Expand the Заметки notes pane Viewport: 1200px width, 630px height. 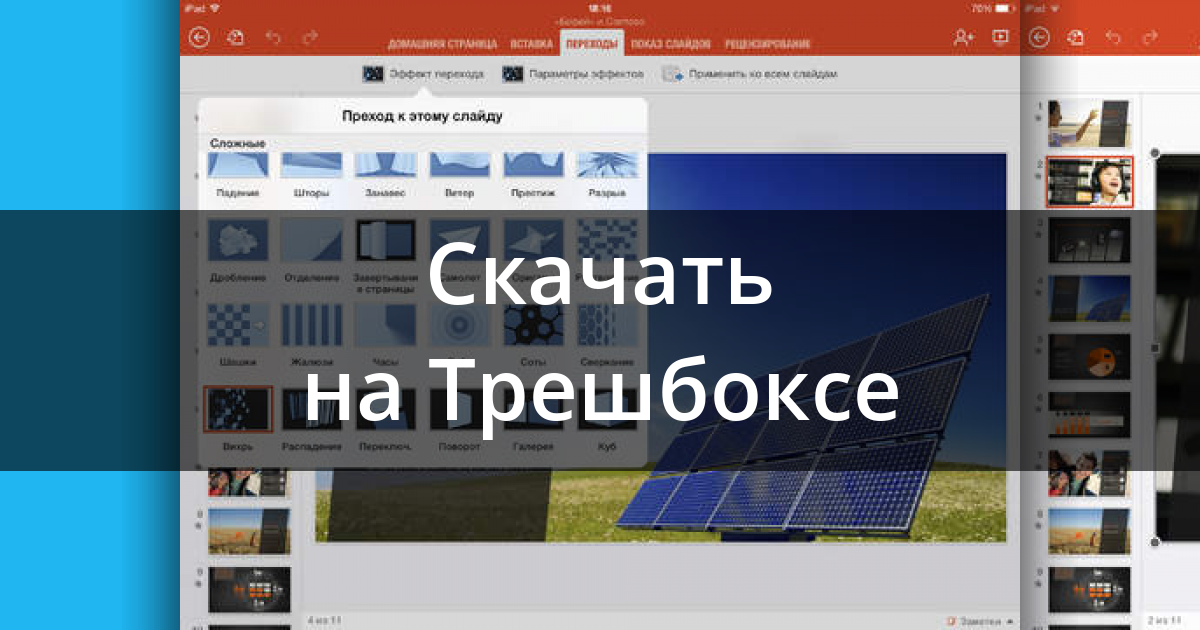click(978, 621)
